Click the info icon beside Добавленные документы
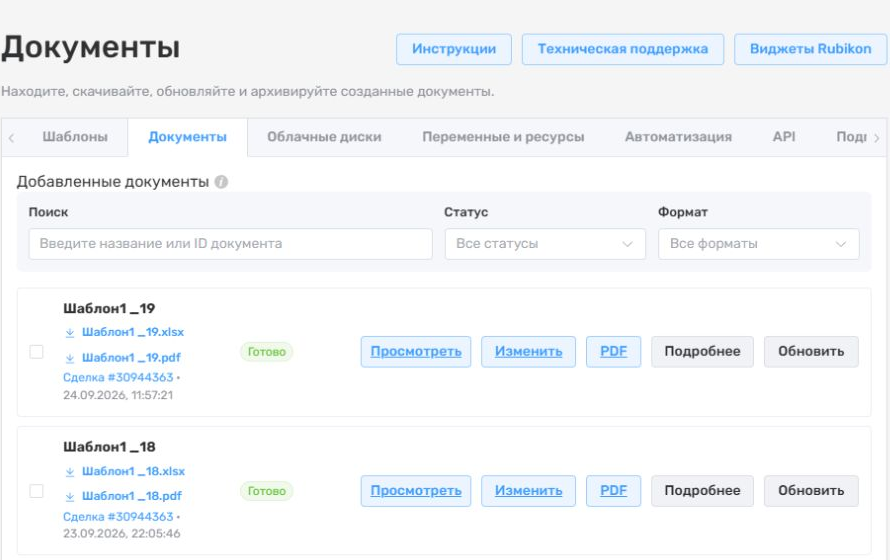This screenshot has height=560, width=890. (x=221, y=182)
